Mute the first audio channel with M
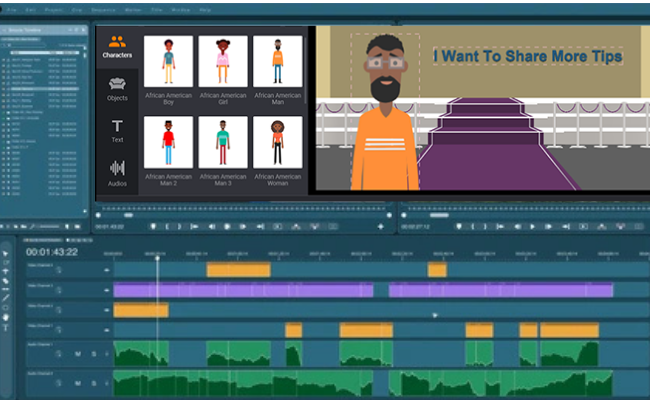650x400 pixels. tap(78, 353)
